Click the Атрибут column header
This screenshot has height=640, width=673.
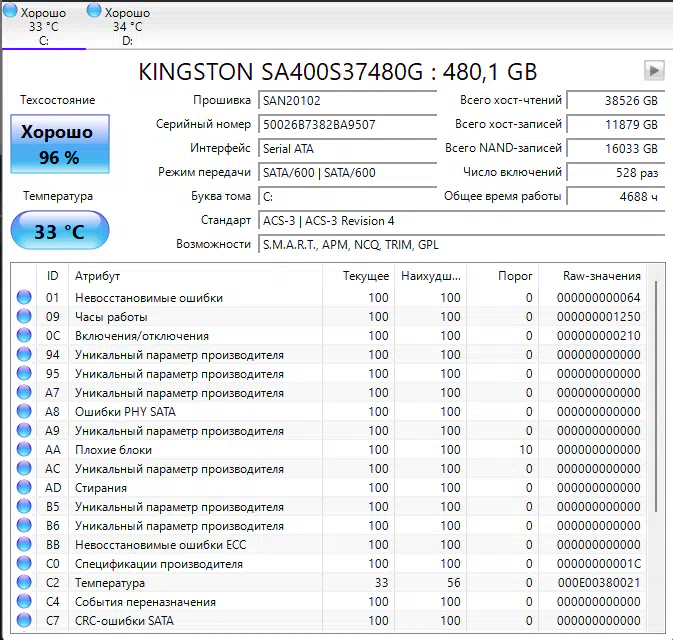point(196,276)
